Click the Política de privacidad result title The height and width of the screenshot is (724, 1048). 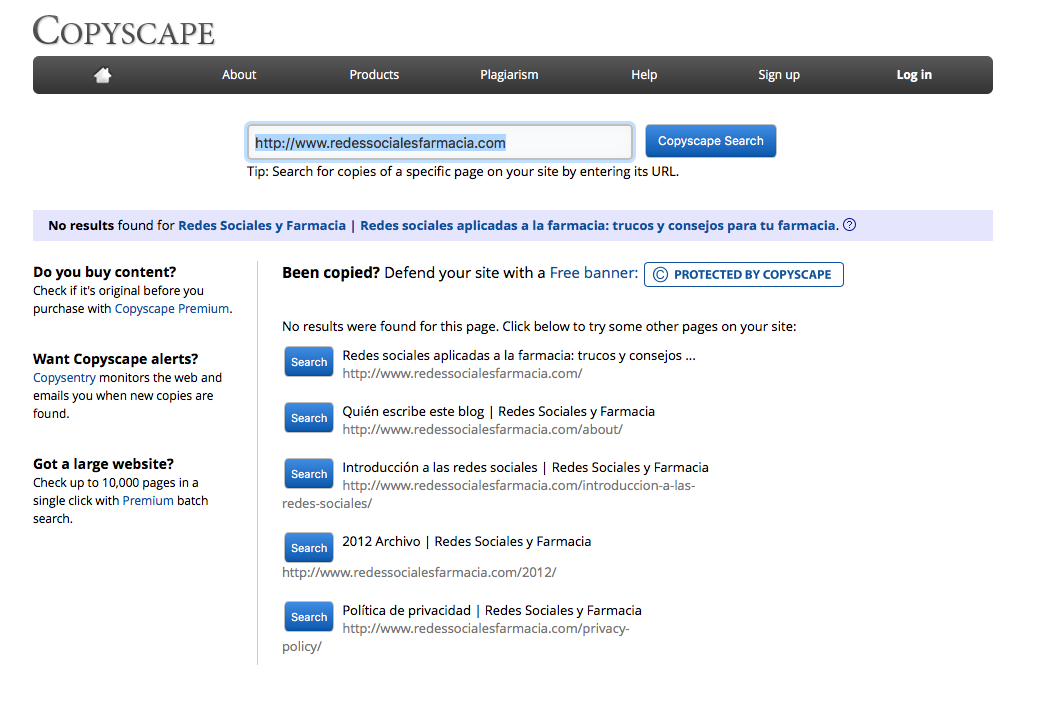pyautogui.click(x=492, y=610)
